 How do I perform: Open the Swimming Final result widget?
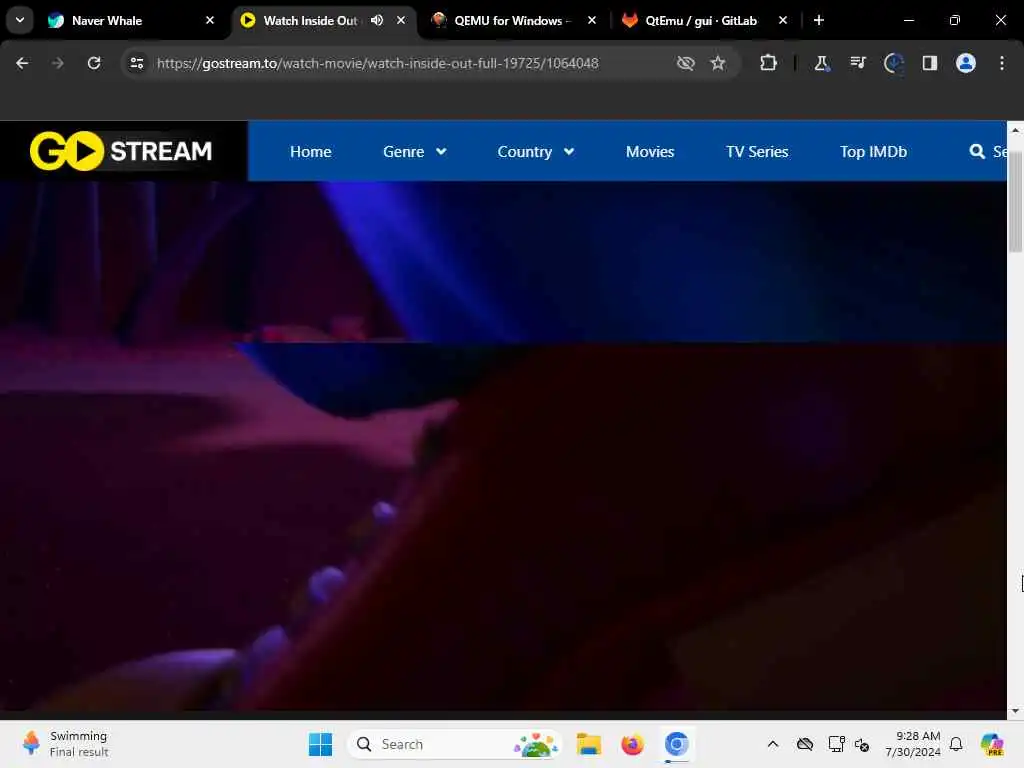pyautogui.click(x=65, y=744)
